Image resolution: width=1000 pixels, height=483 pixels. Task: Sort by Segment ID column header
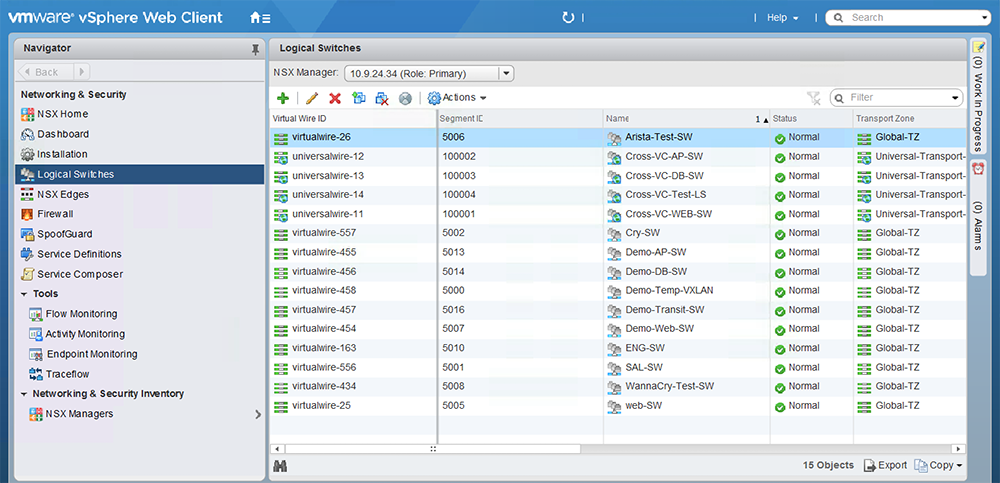(520, 119)
